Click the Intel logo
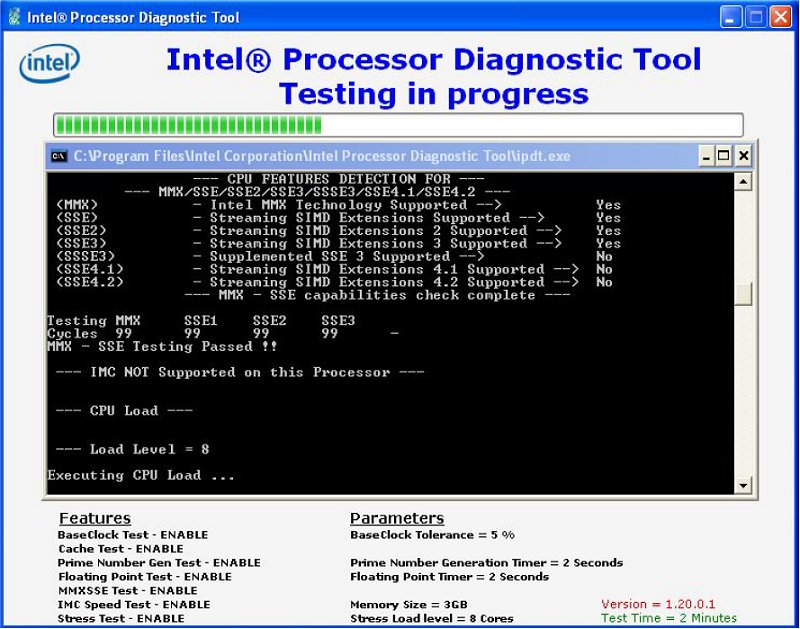Screen dimensions: 800x629 (49, 63)
